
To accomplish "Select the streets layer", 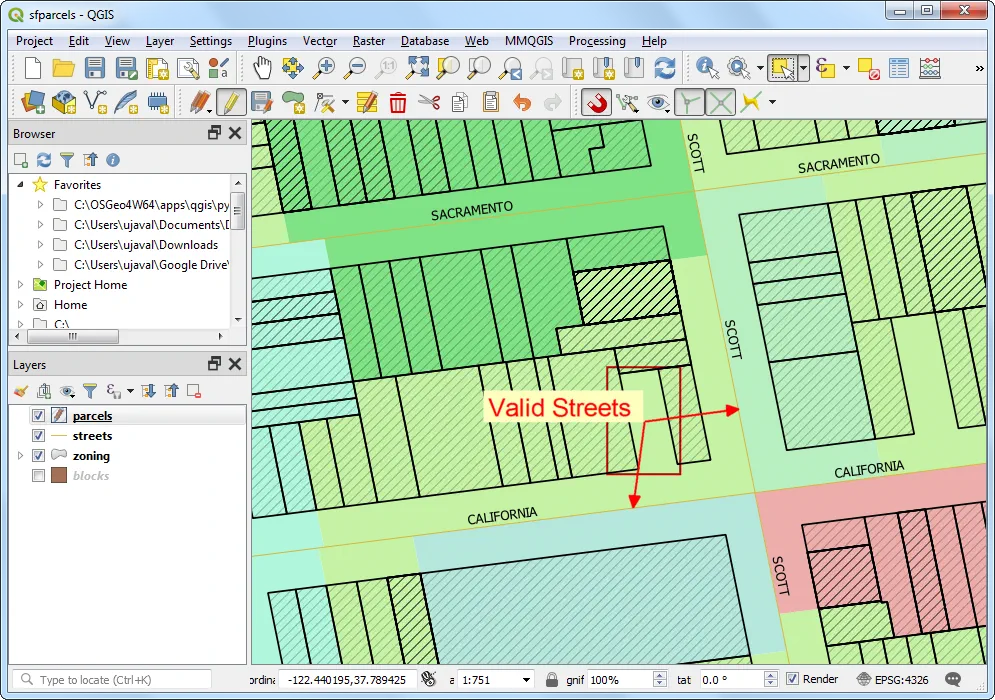I will (x=92, y=436).
